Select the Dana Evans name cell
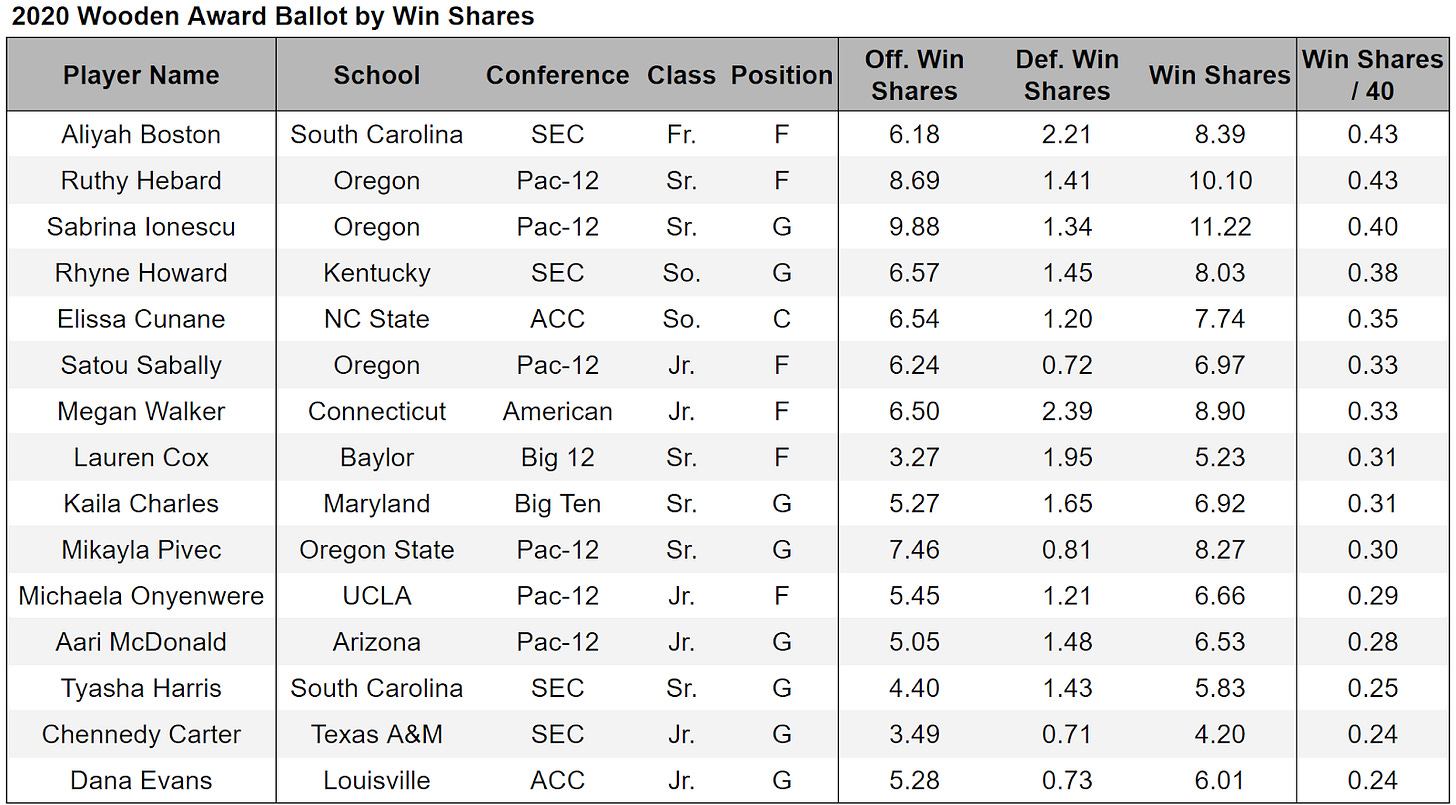Screen dimensions: 1456x805 click(x=141, y=780)
